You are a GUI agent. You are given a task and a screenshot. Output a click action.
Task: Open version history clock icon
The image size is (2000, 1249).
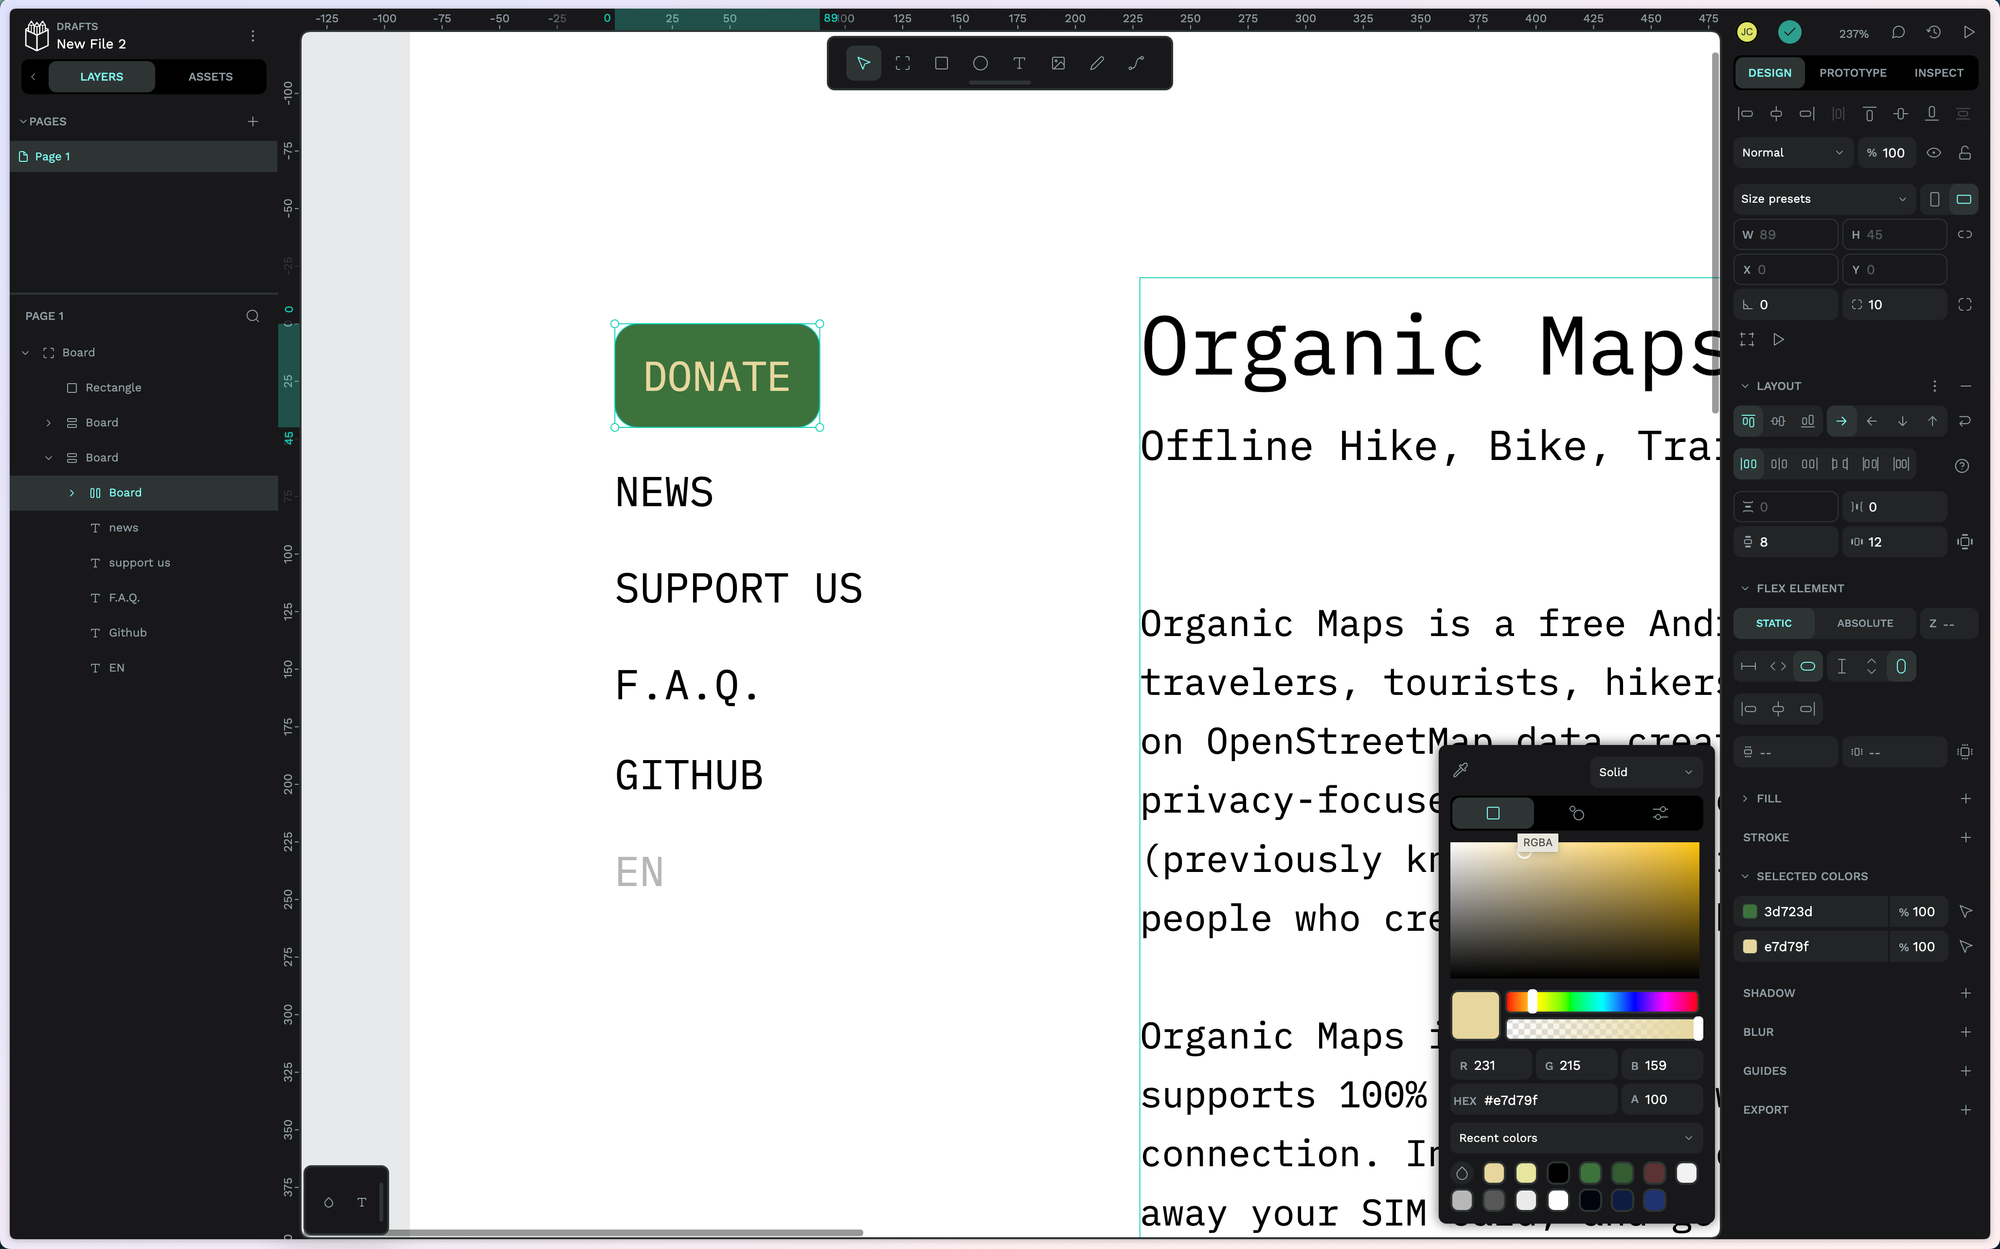click(x=1933, y=33)
